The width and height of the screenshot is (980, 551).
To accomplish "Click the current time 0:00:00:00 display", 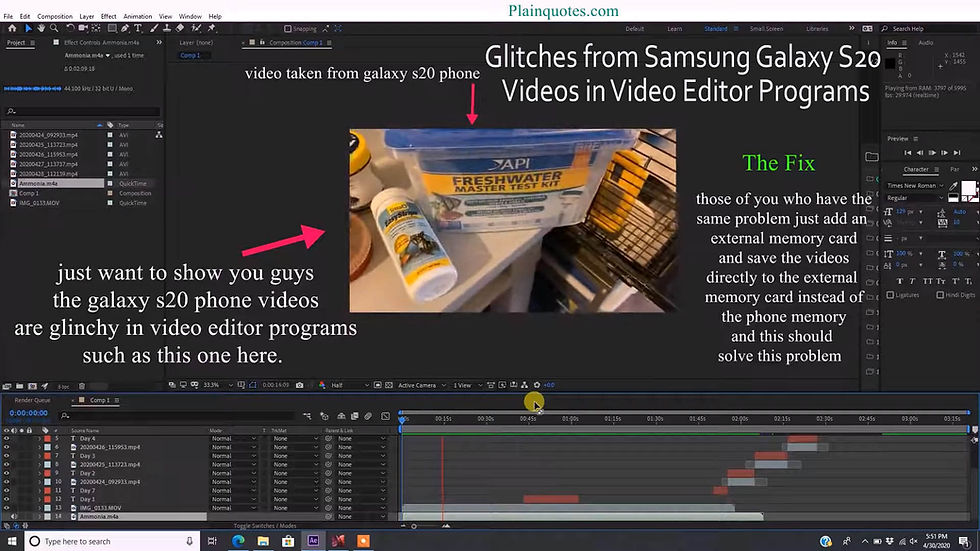I will [29, 413].
